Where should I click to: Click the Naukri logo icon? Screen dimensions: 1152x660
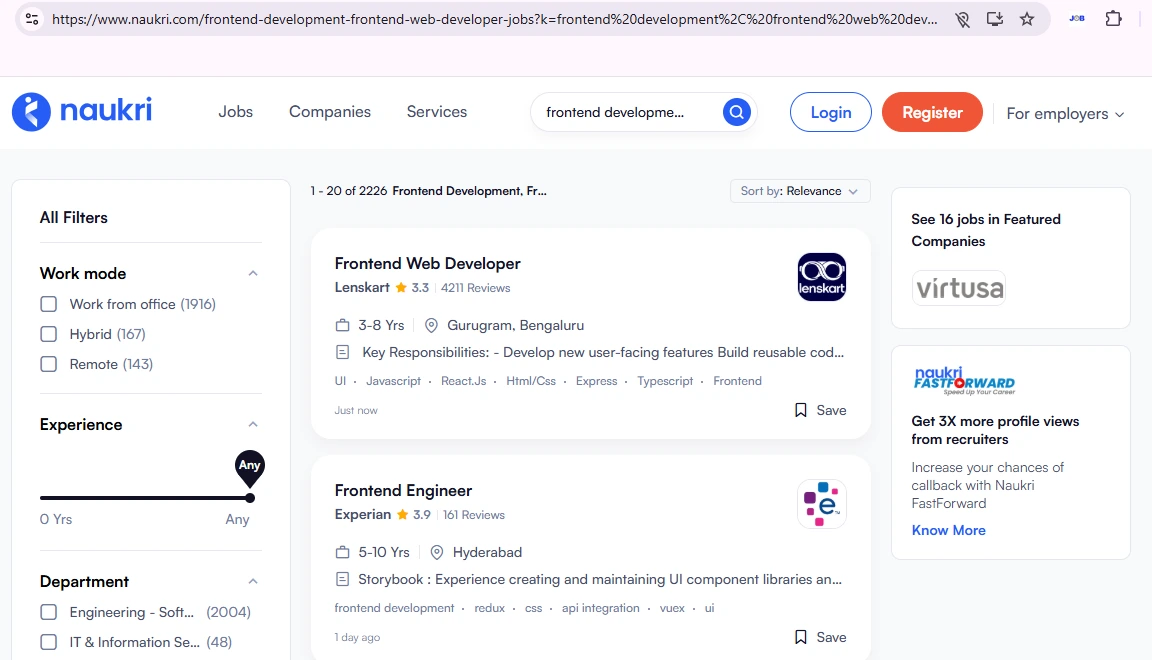pos(31,112)
